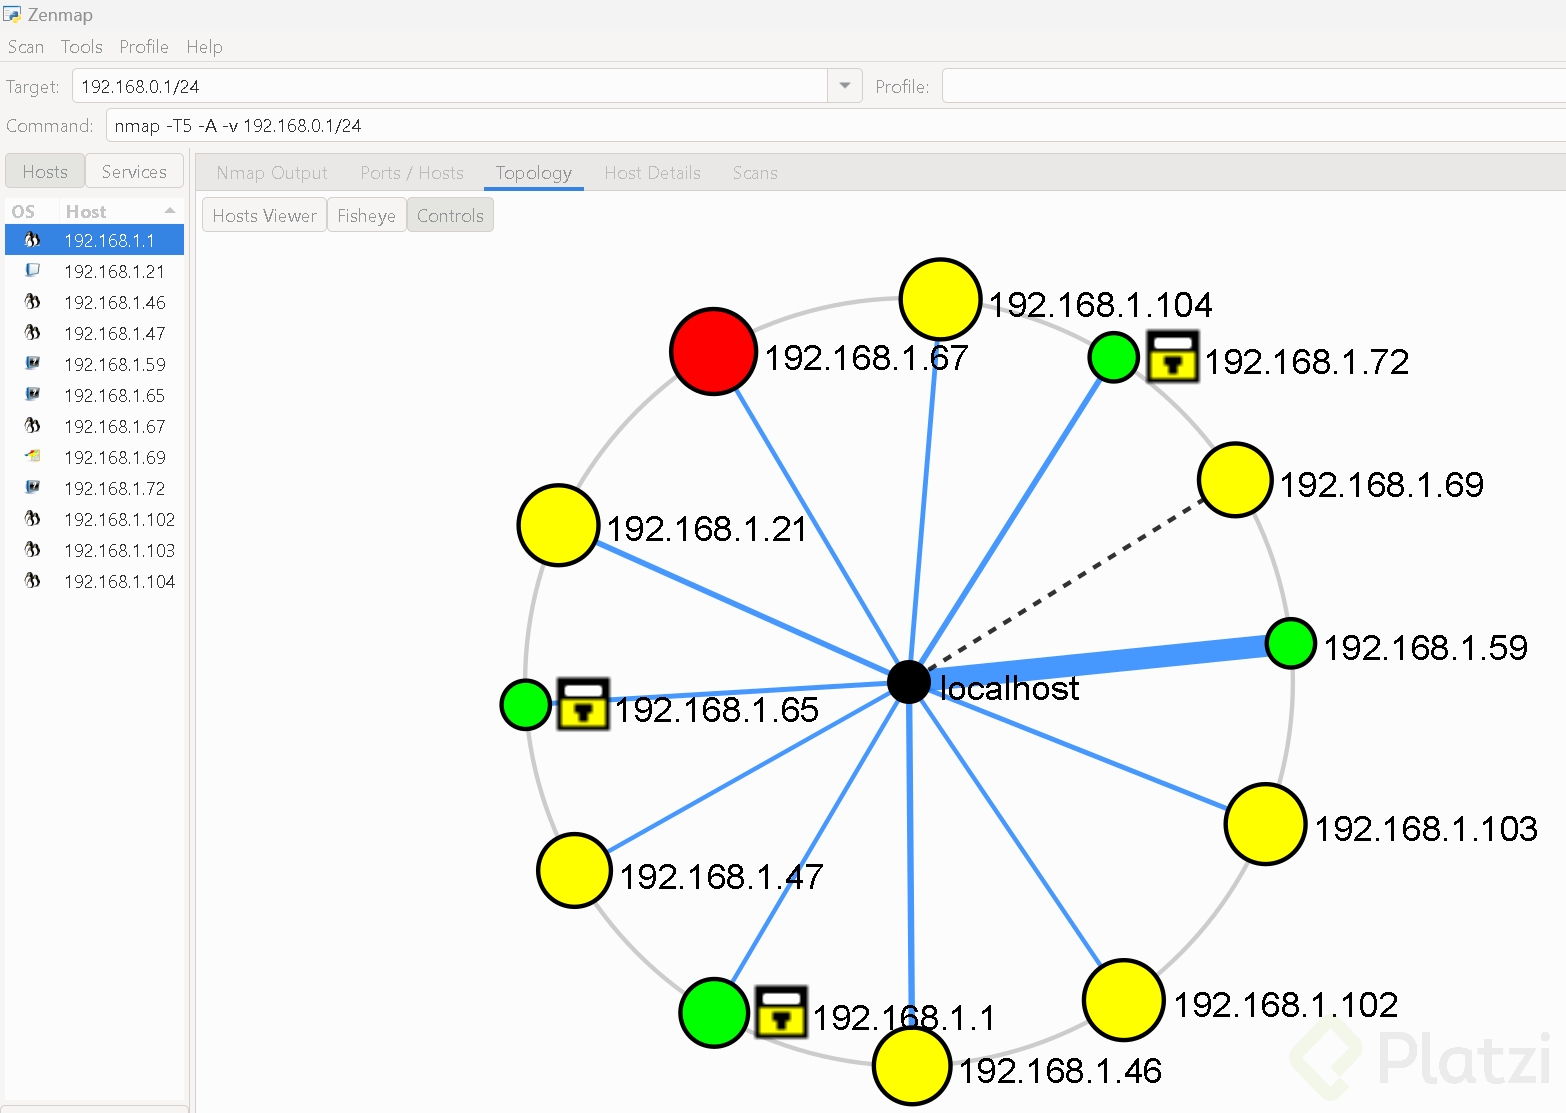Image resolution: width=1566 pixels, height=1113 pixels.
Task: Select host 192.168.1.103 in the list
Action: coord(95,550)
